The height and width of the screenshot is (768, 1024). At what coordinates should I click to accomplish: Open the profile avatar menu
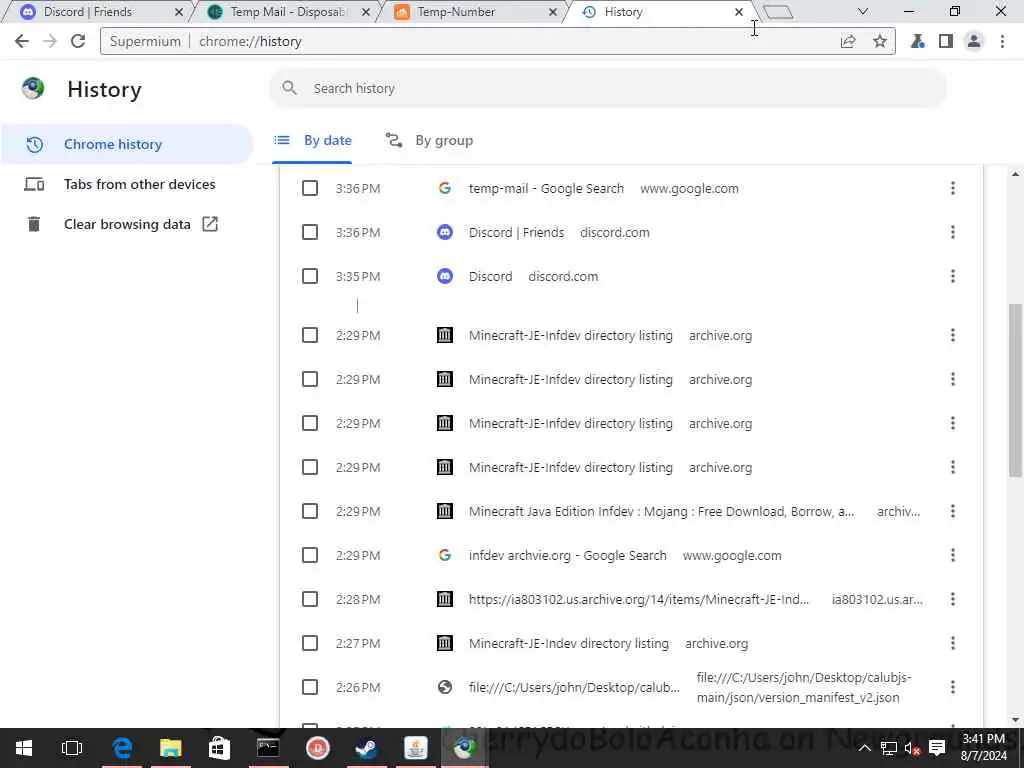974,41
